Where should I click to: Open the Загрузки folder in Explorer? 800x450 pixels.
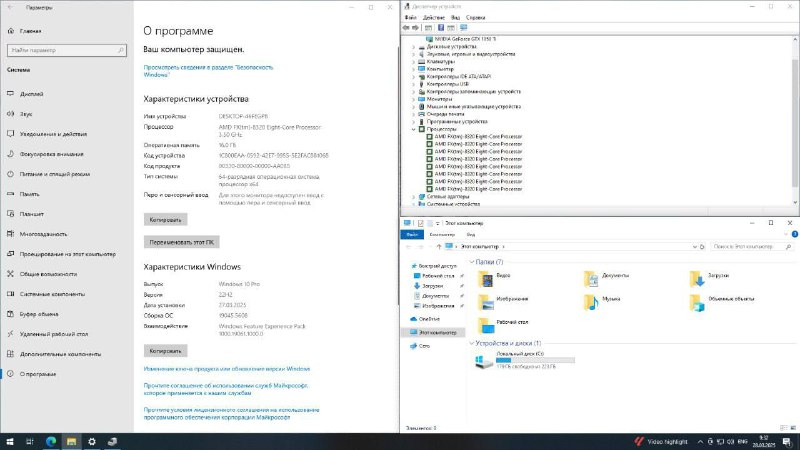pos(696,277)
